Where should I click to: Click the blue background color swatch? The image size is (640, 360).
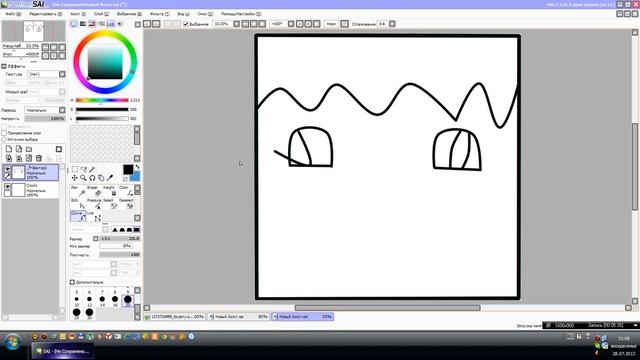(135, 176)
